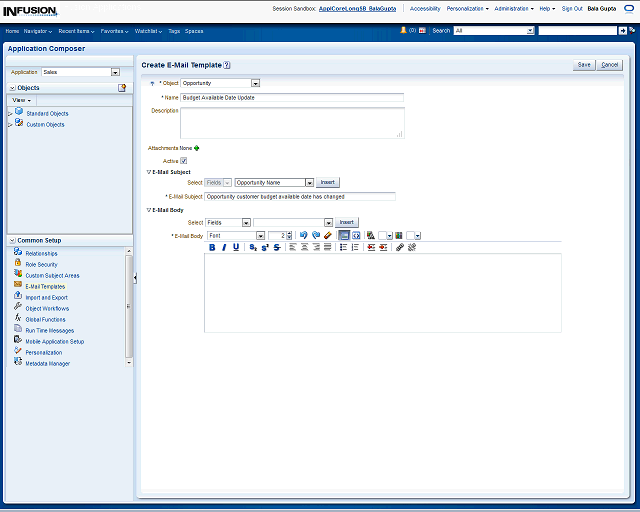The width and height of the screenshot is (640, 512).
Task: Click the Bold formatting icon
Action: (x=212, y=247)
